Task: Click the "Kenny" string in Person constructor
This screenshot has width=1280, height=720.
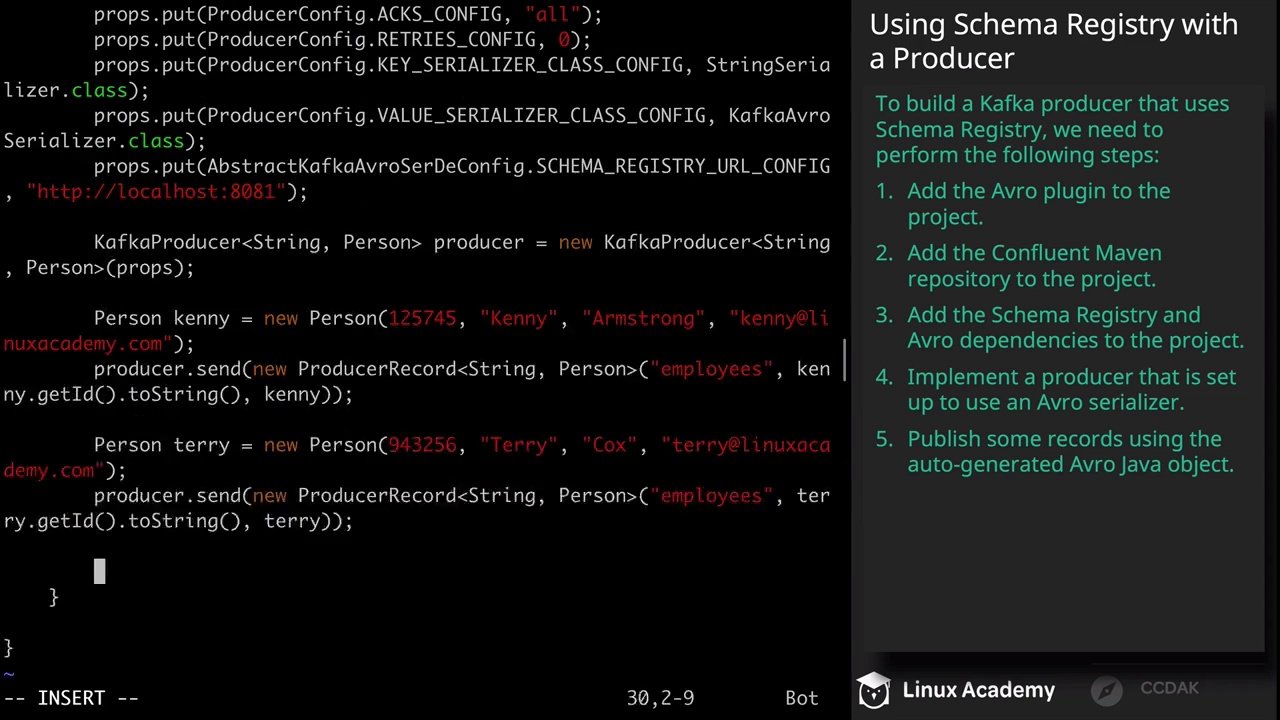Action: click(519, 318)
